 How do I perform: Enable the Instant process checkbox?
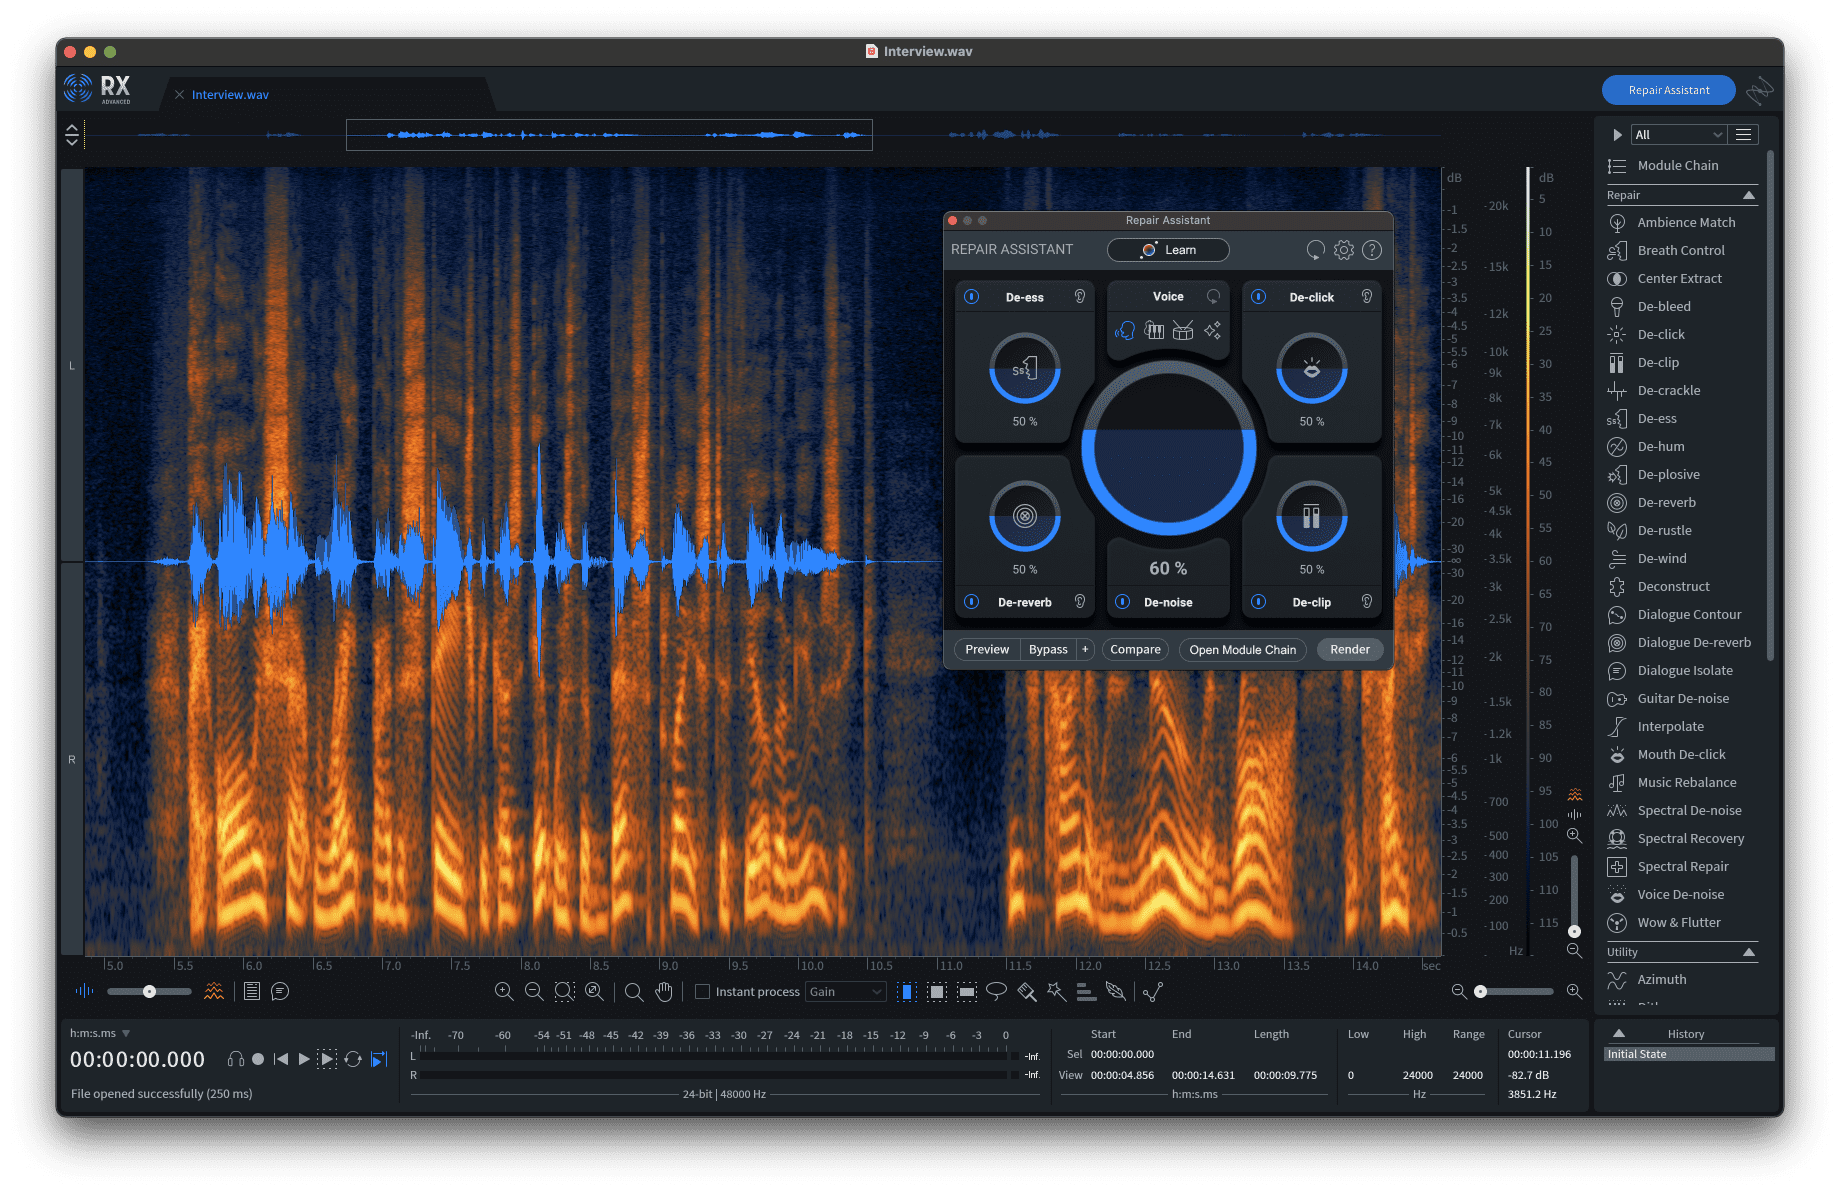tap(703, 991)
